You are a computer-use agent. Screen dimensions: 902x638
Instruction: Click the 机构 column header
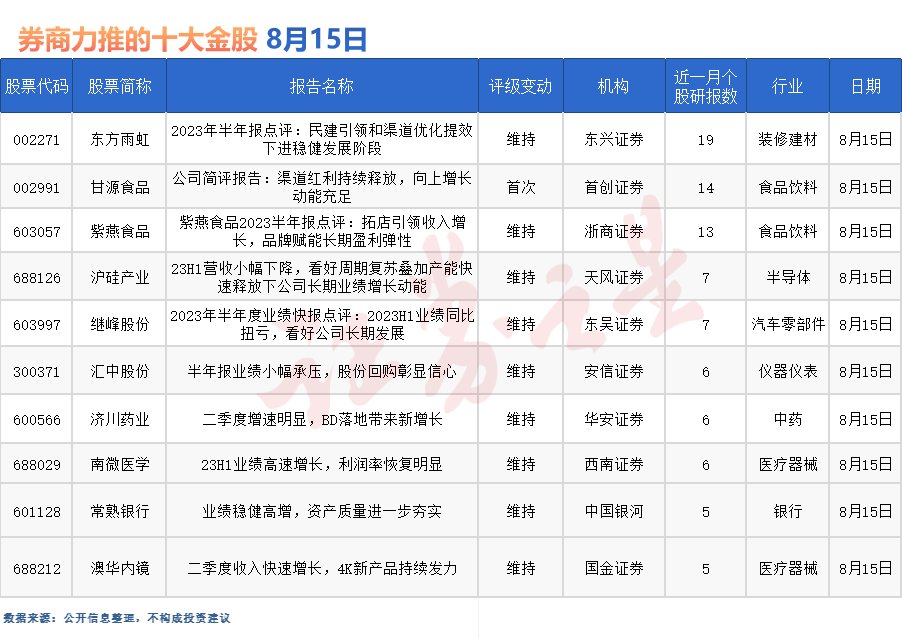tap(613, 86)
